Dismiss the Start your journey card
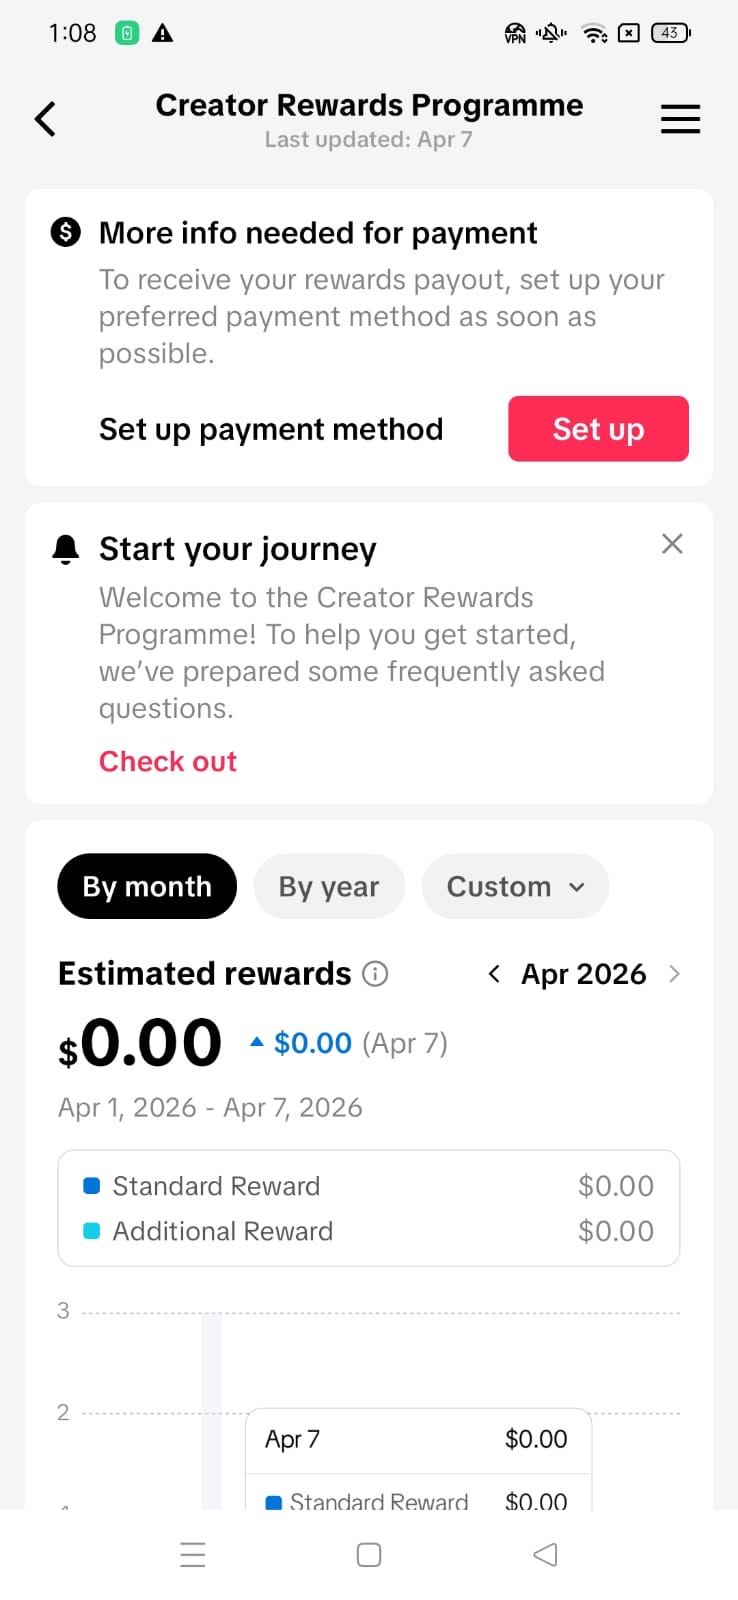This screenshot has width=738, height=1600. point(672,544)
